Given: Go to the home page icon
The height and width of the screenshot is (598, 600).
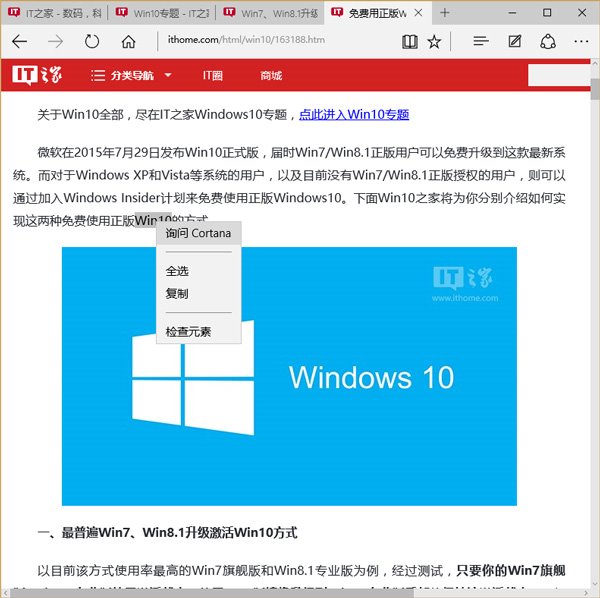Looking at the screenshot, I should pyautogui.click(x=128, y=42).
